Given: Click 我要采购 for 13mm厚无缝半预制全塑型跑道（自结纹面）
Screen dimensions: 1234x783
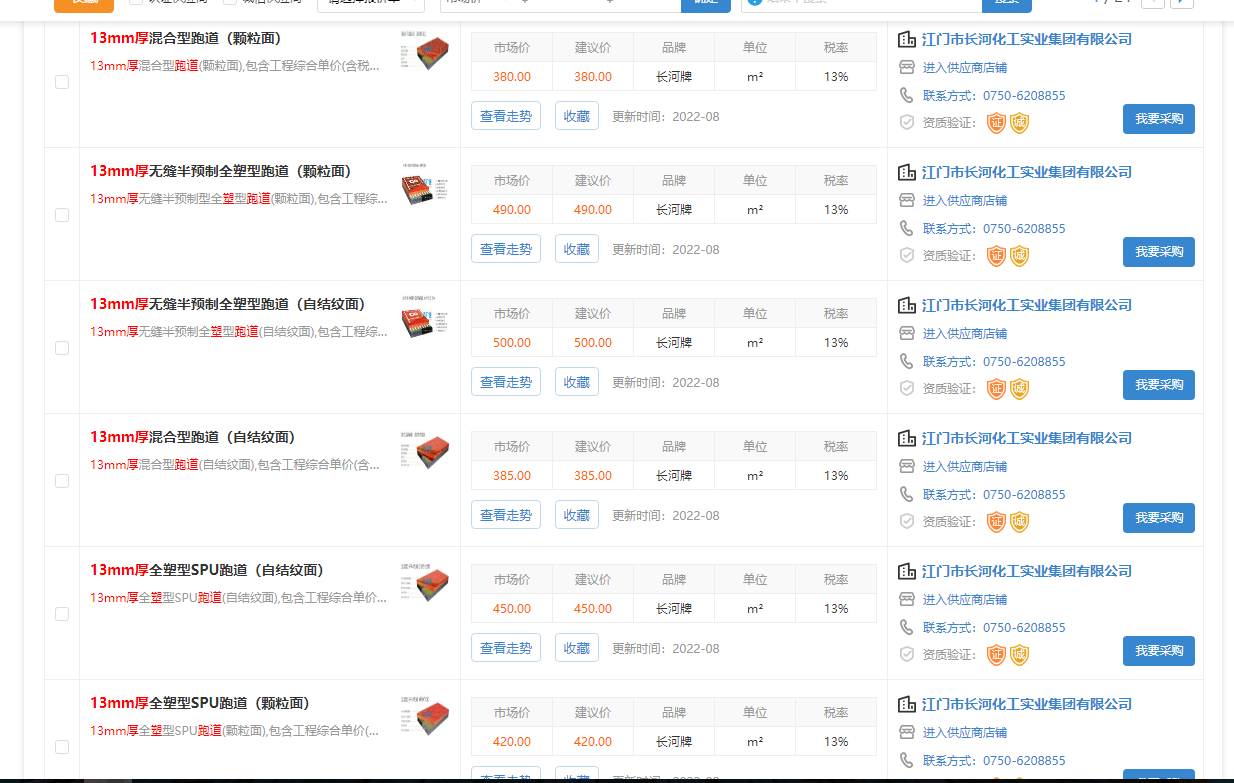Looking at the screenshot, I should click(x=1159, y=385).
